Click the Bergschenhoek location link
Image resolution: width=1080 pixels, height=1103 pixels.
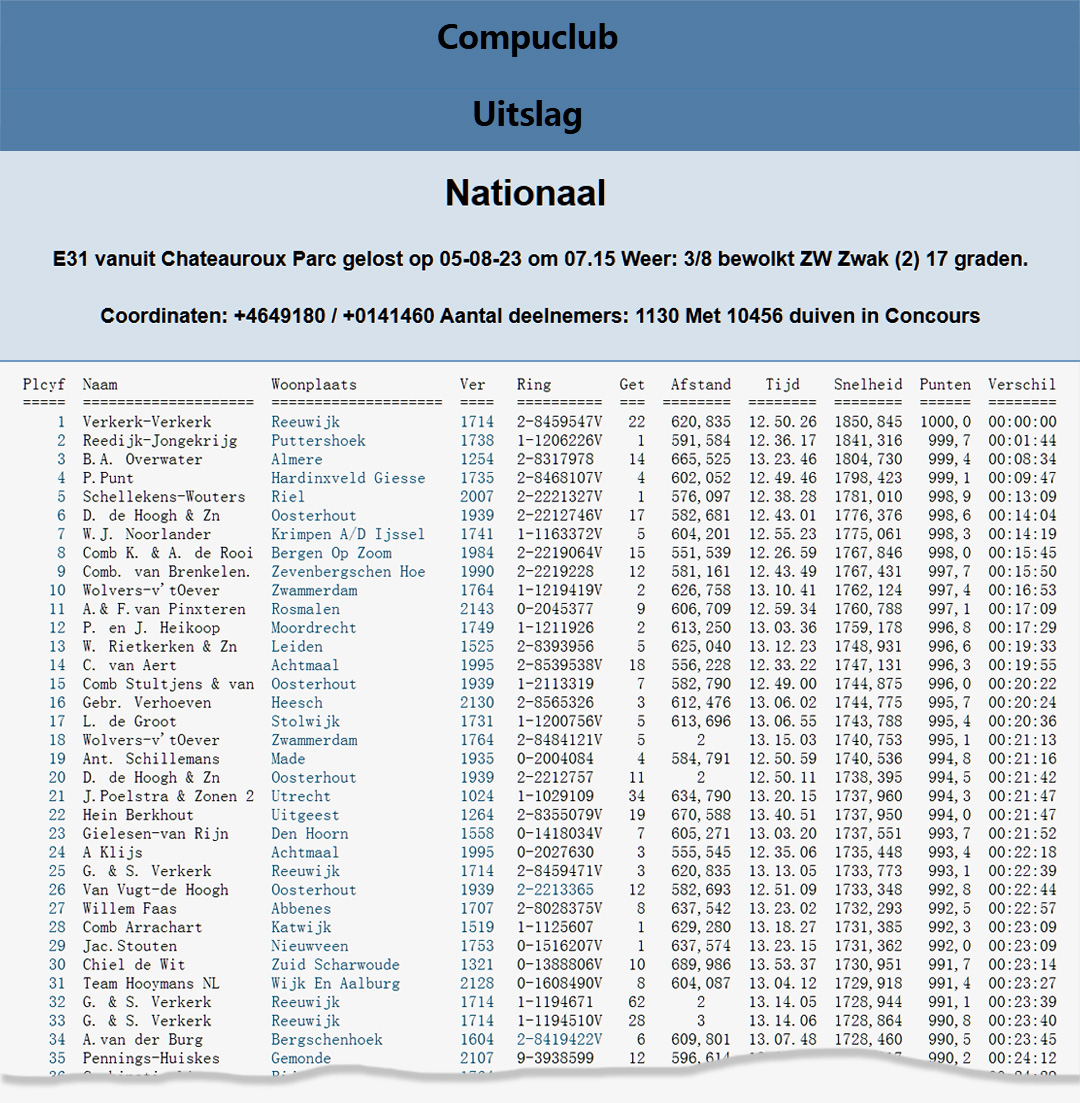point(327,1040)
